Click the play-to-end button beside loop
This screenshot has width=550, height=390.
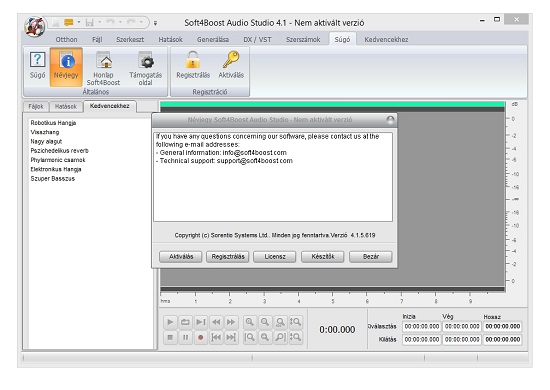point(201,322)
